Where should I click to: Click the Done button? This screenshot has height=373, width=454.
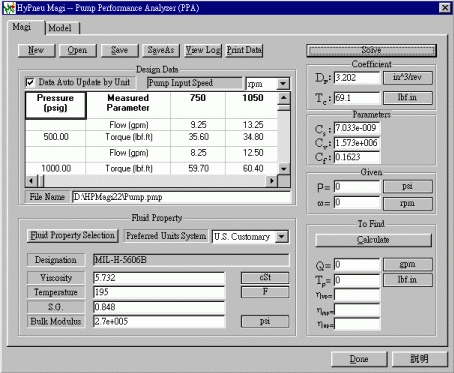click(x=359, y=359)
